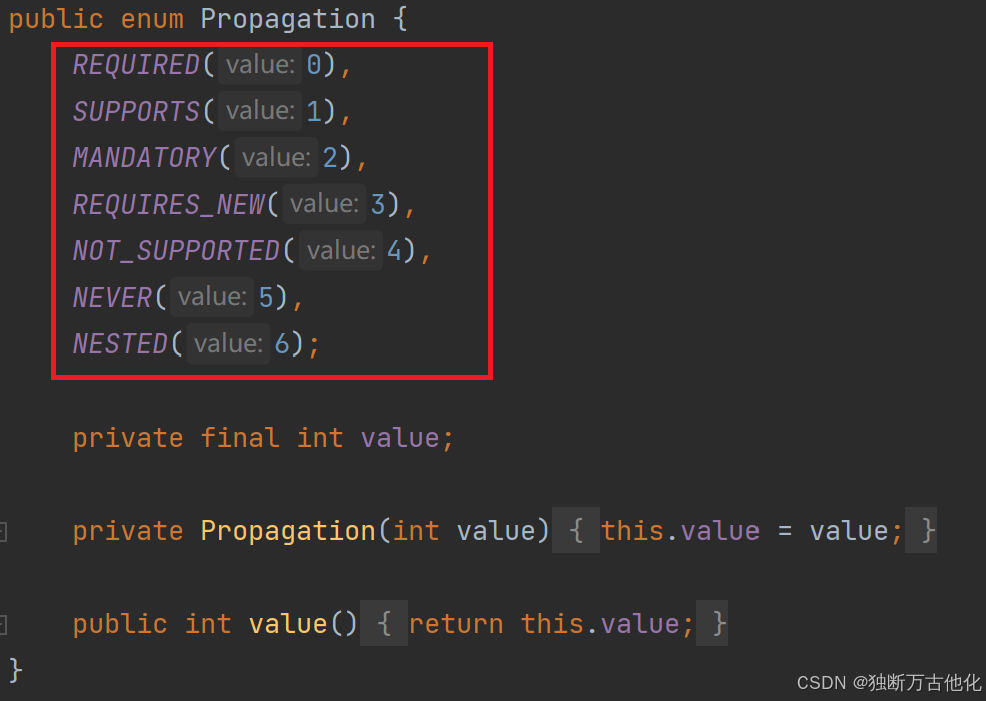Expand the folded Propagation constructor gutter marker
Viewport: 986px width, 701px height.
pos(3,532)
